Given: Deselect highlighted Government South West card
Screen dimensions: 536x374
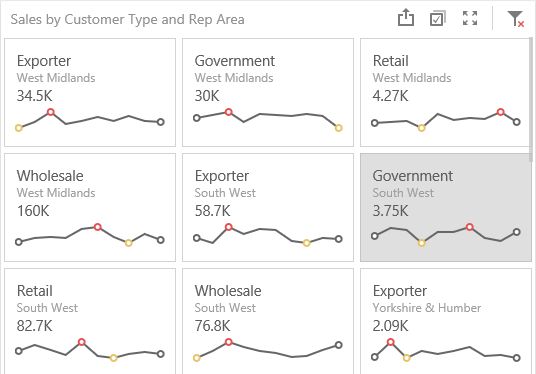Looking at the screenshot, I should 446,207.
